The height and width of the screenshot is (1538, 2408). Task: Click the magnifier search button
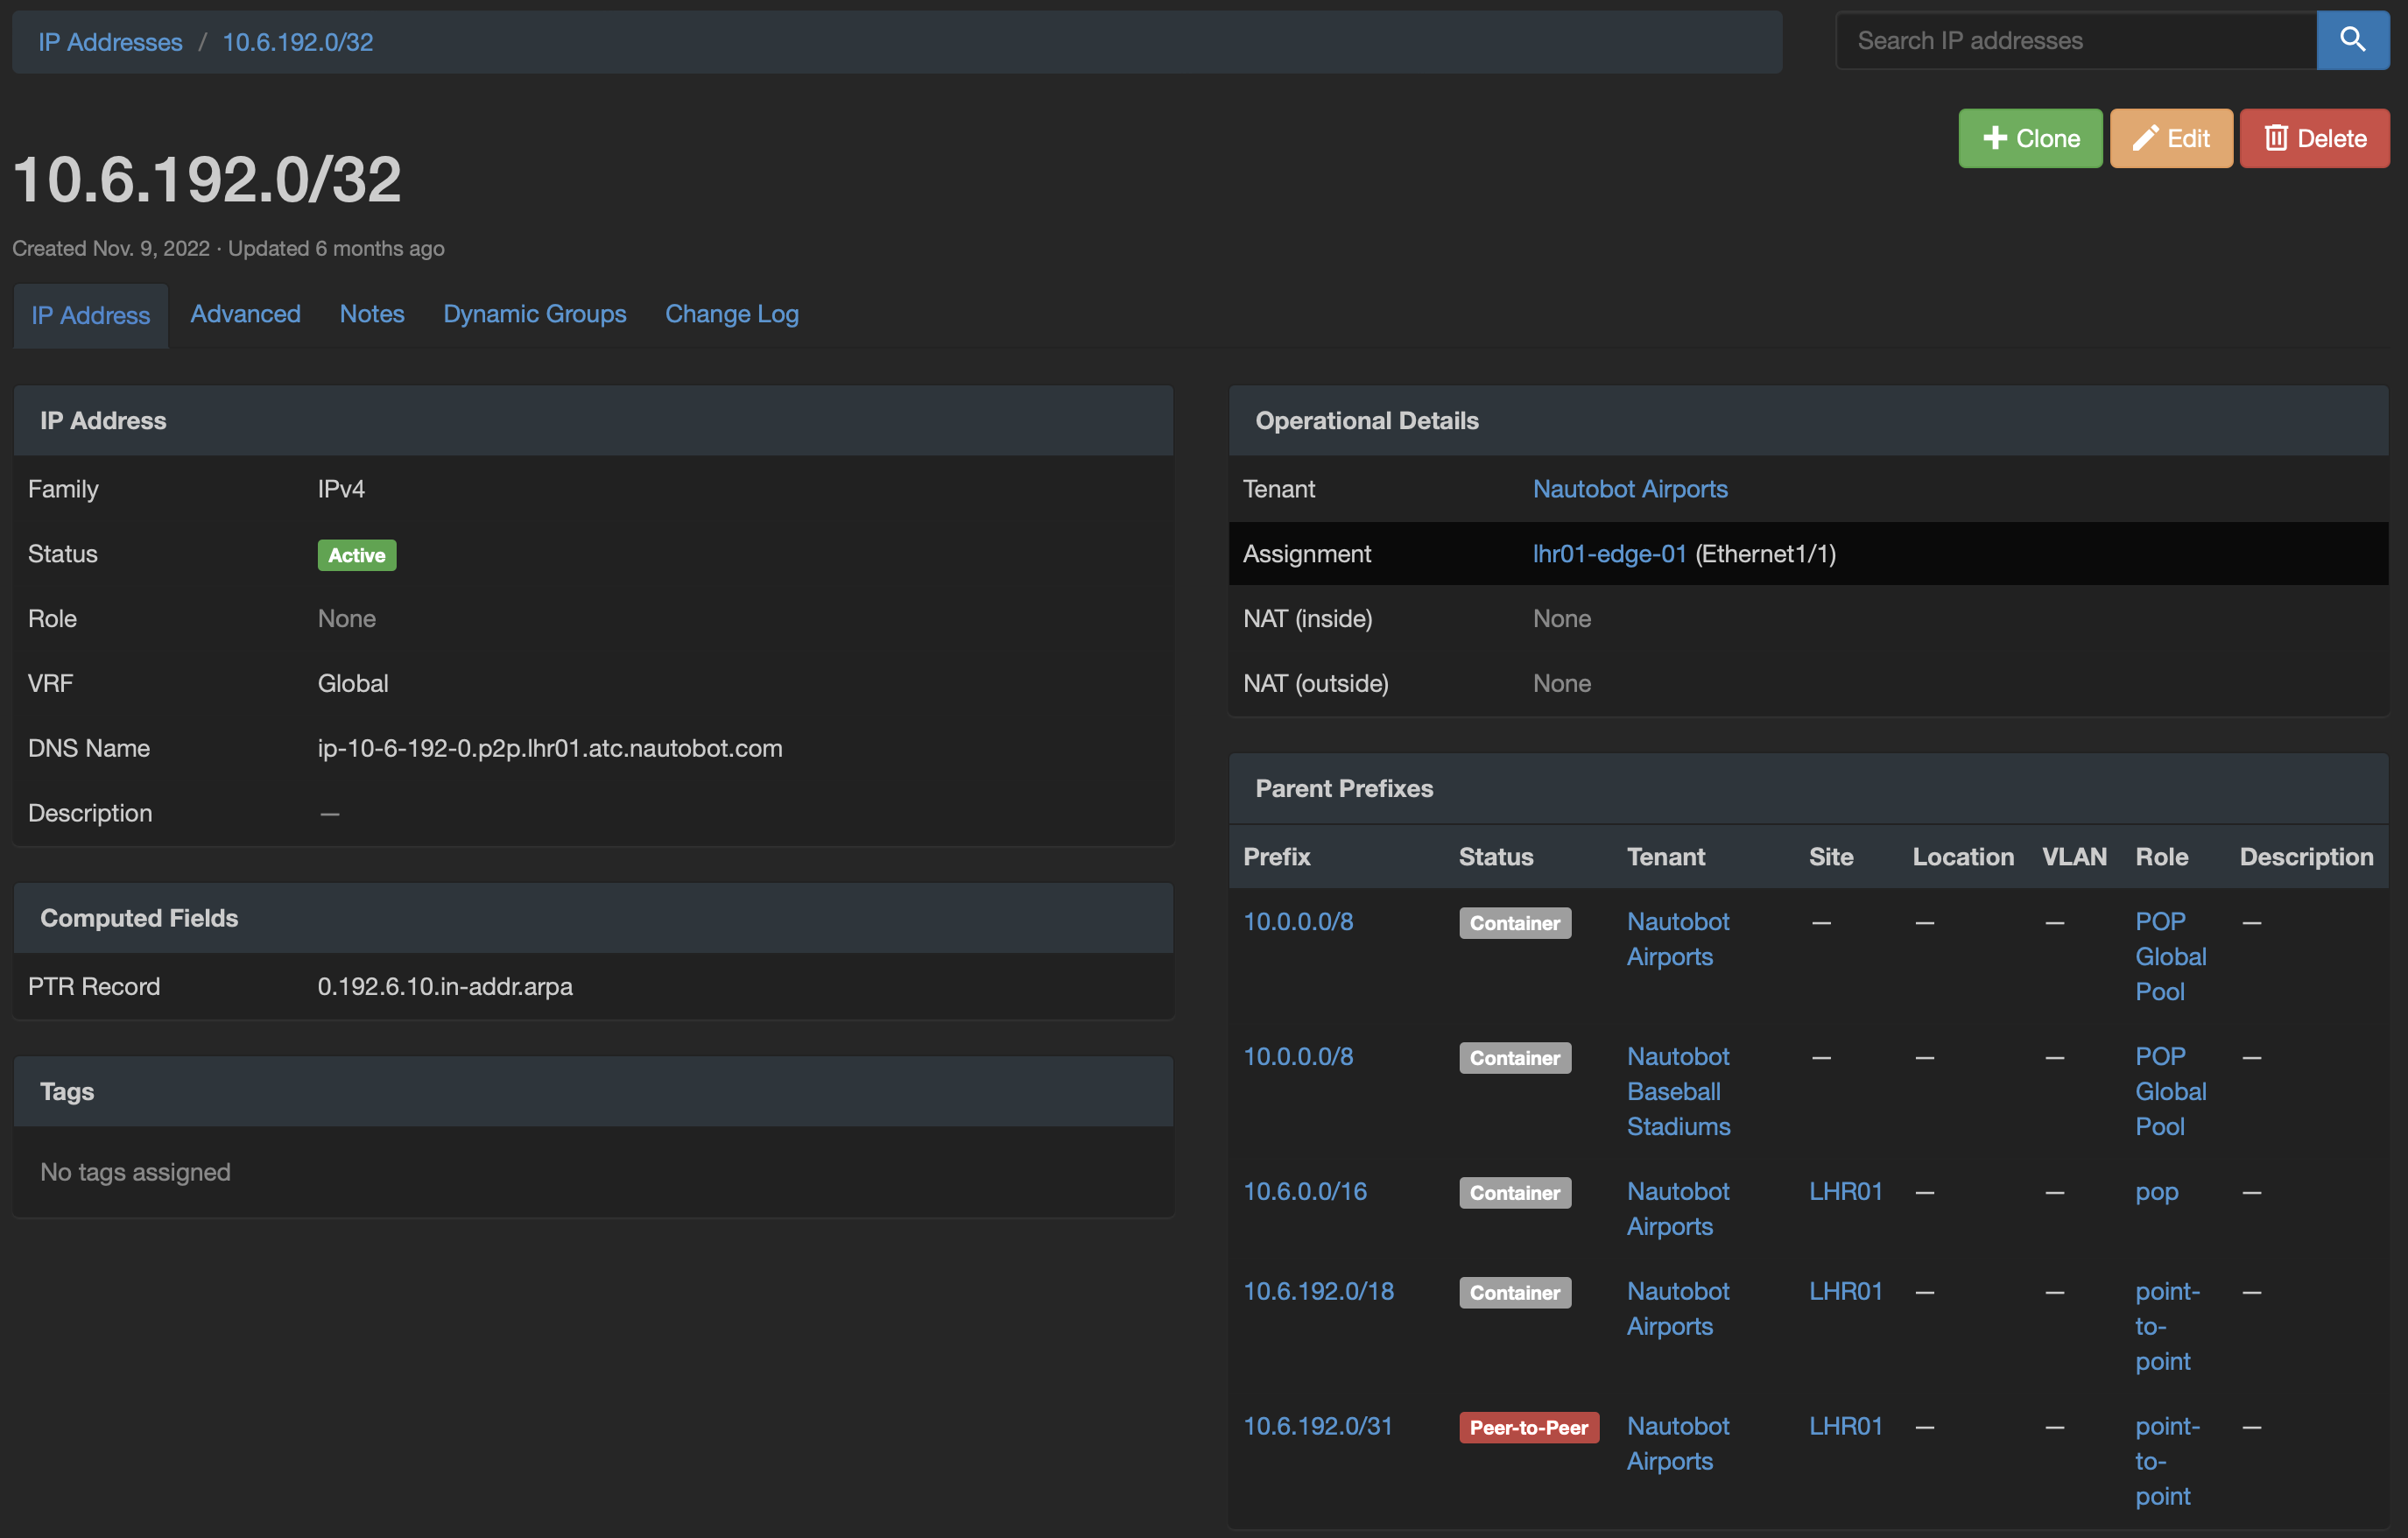click(2351, 40)
